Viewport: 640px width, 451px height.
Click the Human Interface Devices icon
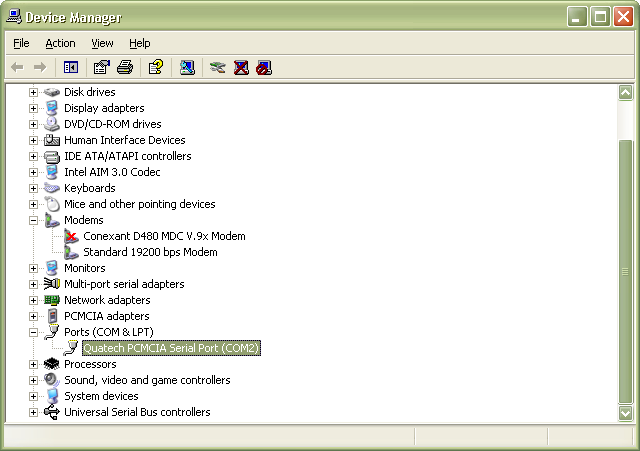tap(52, 140)
